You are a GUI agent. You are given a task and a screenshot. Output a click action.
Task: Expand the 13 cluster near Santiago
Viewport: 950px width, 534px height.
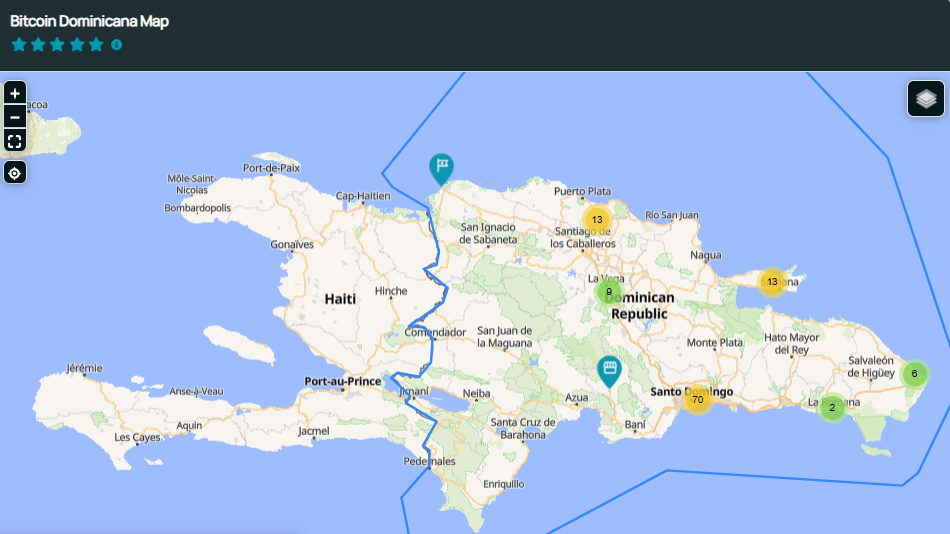coord(597,220)
